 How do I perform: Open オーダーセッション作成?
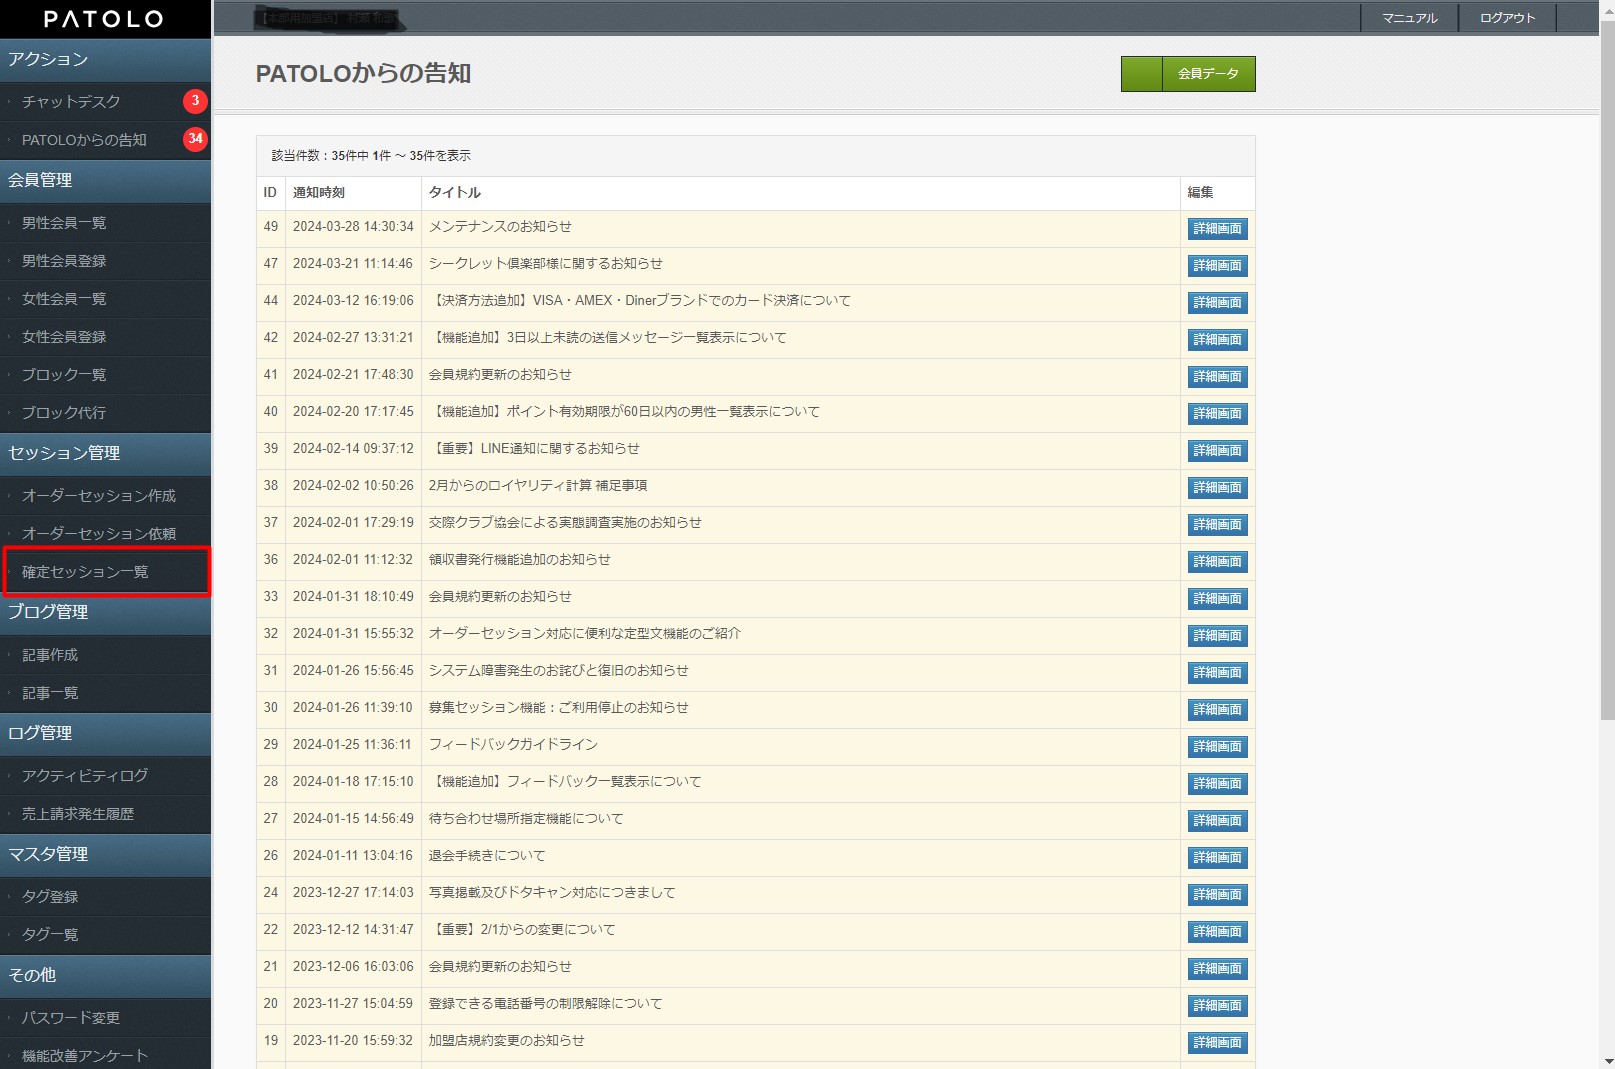pos(105,495)
